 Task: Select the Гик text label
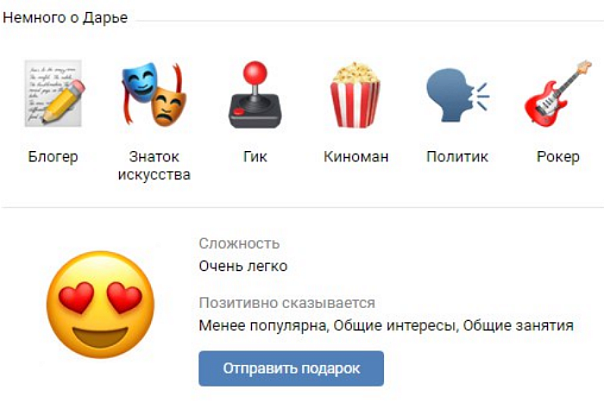[255, 157]
